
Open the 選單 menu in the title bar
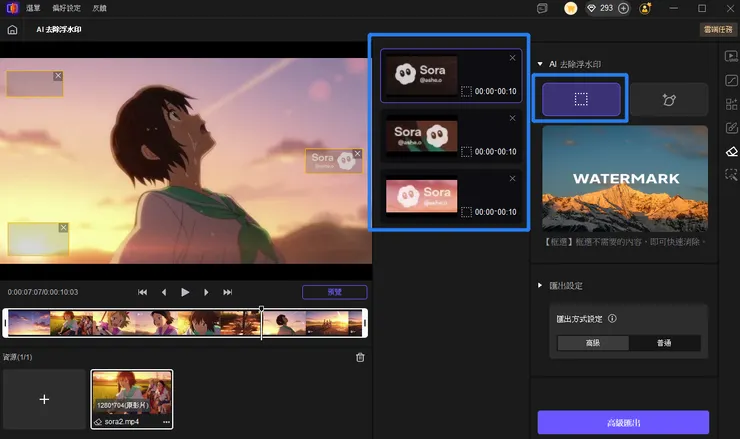[33, 8]
